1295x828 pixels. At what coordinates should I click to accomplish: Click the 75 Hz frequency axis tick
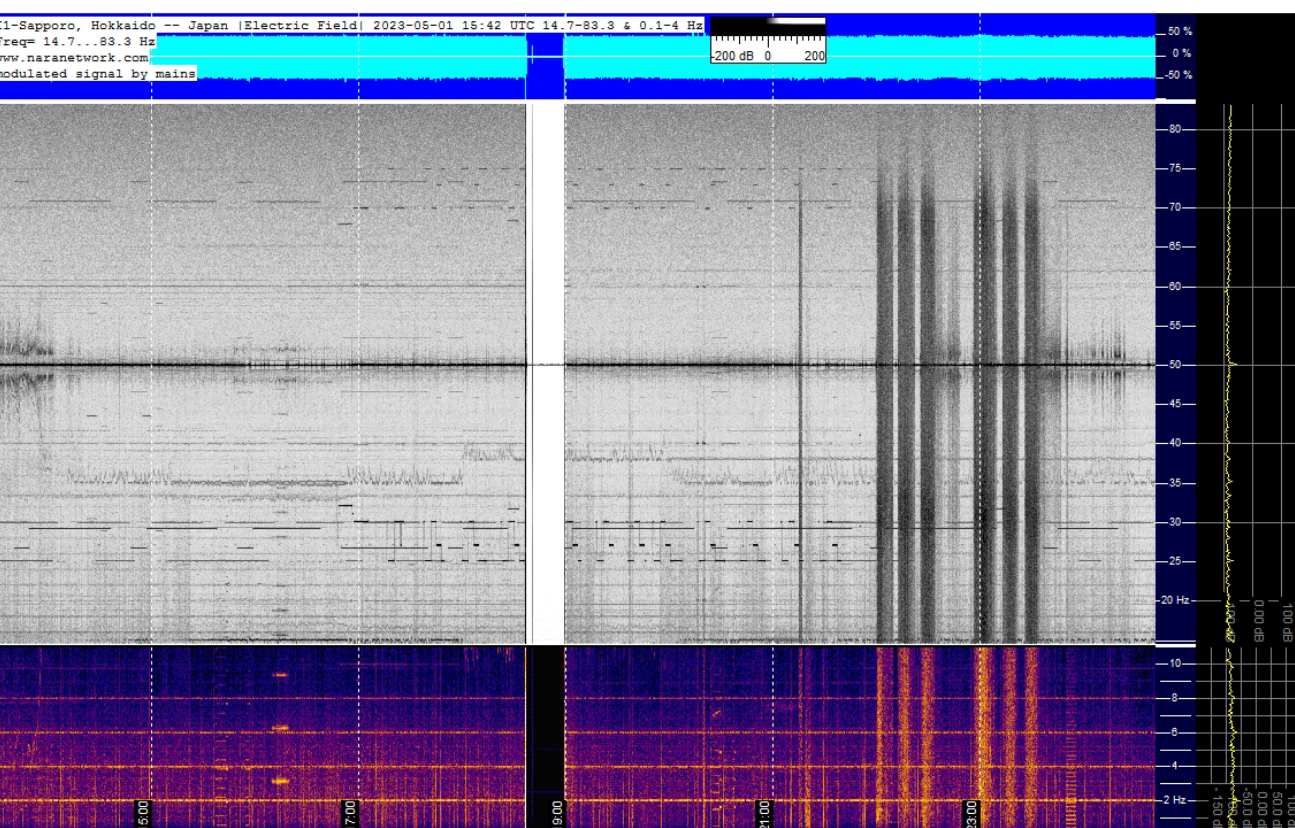(1176, 169)
